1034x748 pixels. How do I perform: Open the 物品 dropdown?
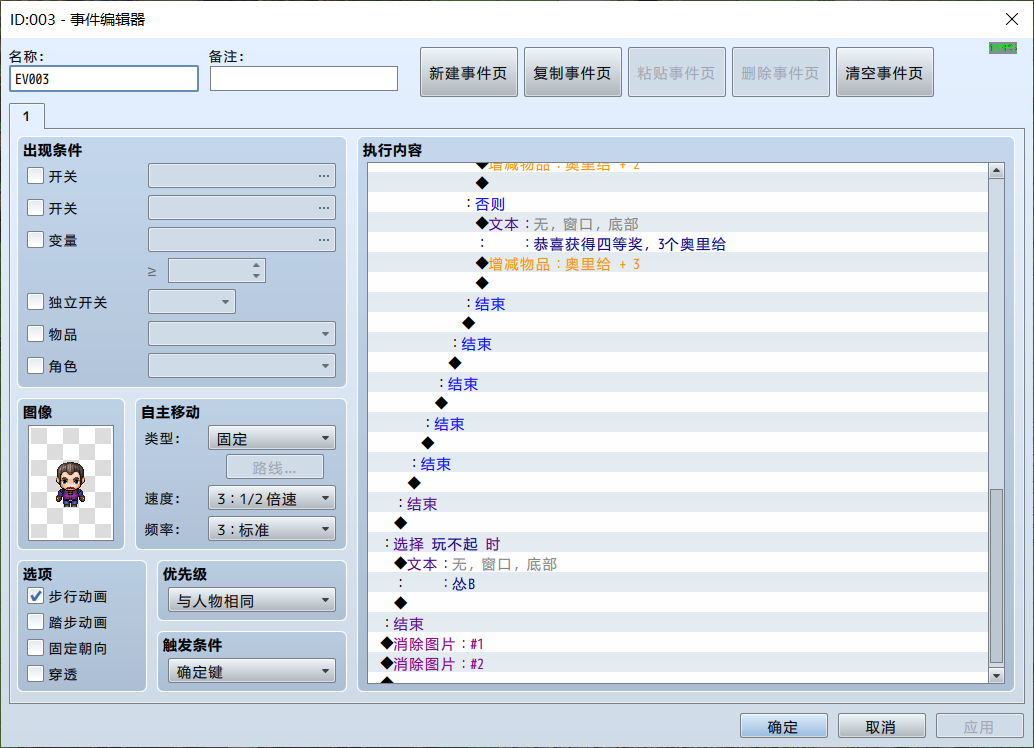tap(242, 334)
